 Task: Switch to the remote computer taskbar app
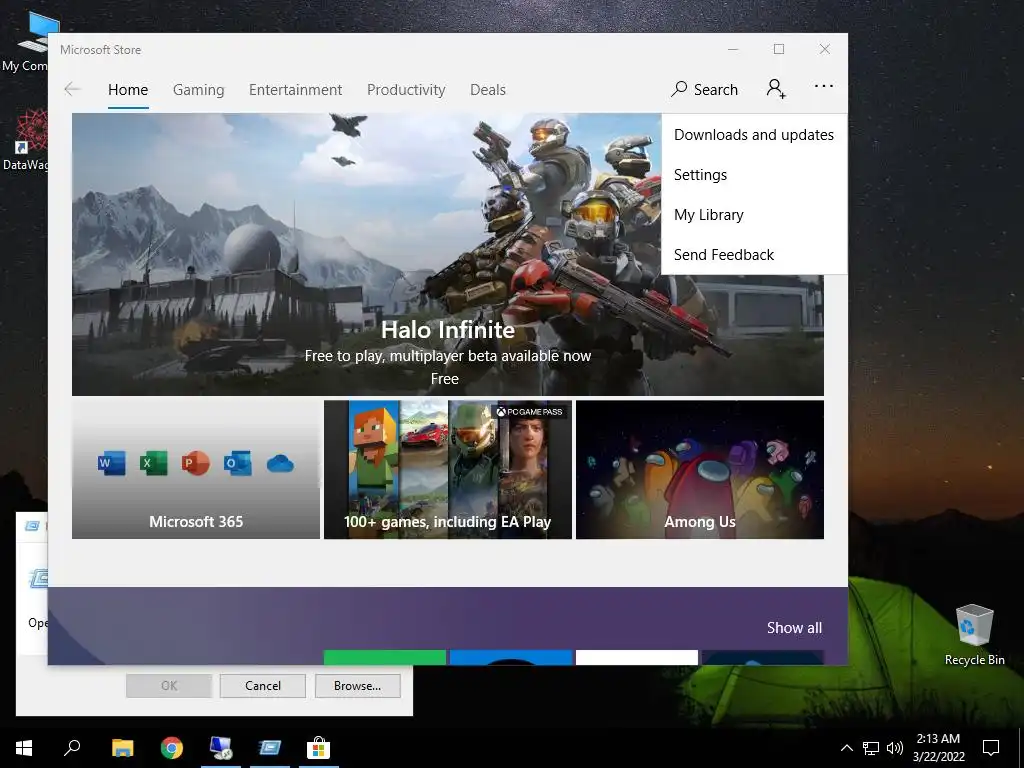[221, 748]
